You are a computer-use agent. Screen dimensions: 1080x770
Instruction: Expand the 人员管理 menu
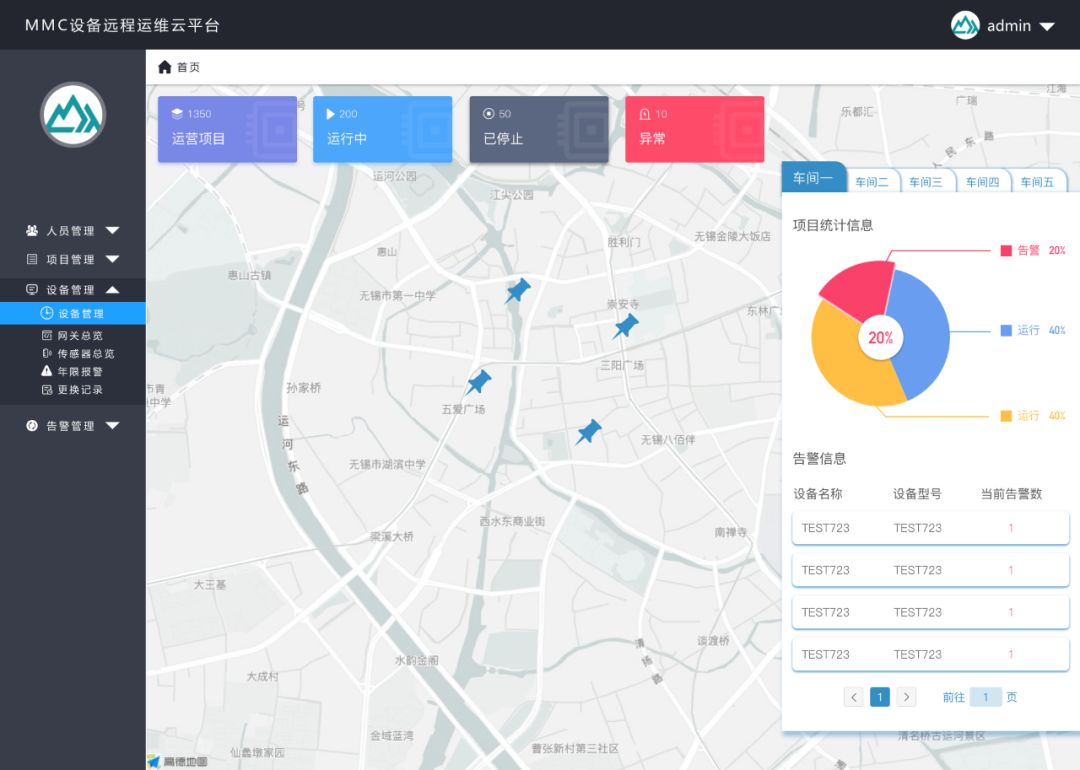pos(73,231)
